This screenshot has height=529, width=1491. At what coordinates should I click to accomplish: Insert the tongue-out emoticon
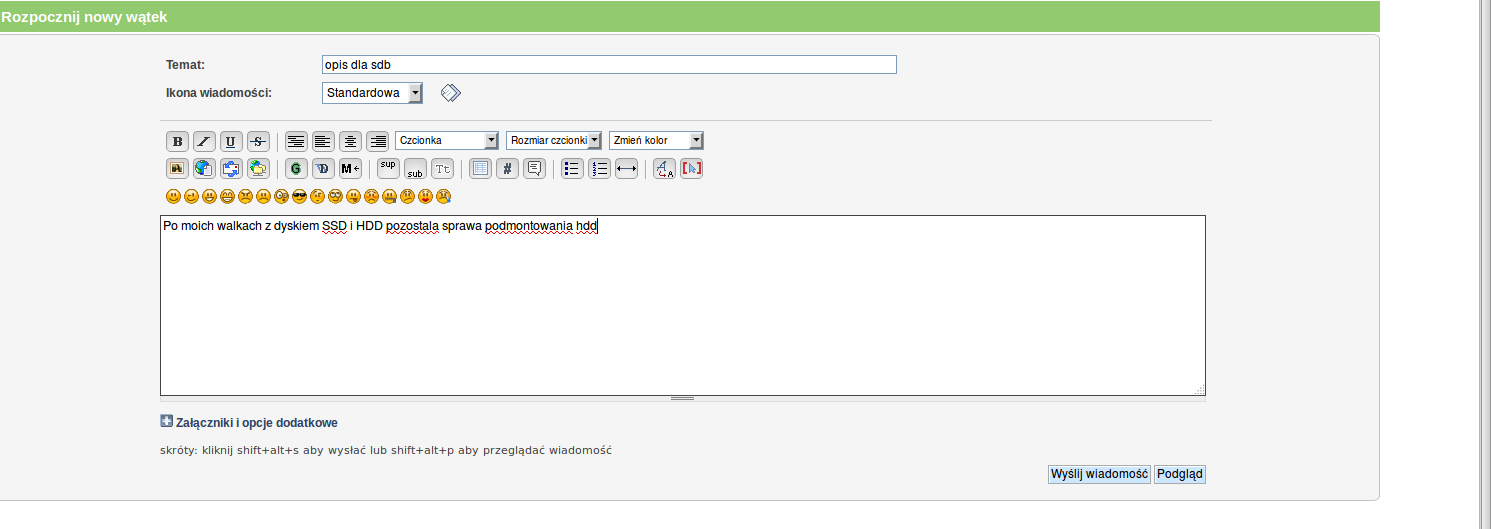pyautogui.click(x=353, y=196)
